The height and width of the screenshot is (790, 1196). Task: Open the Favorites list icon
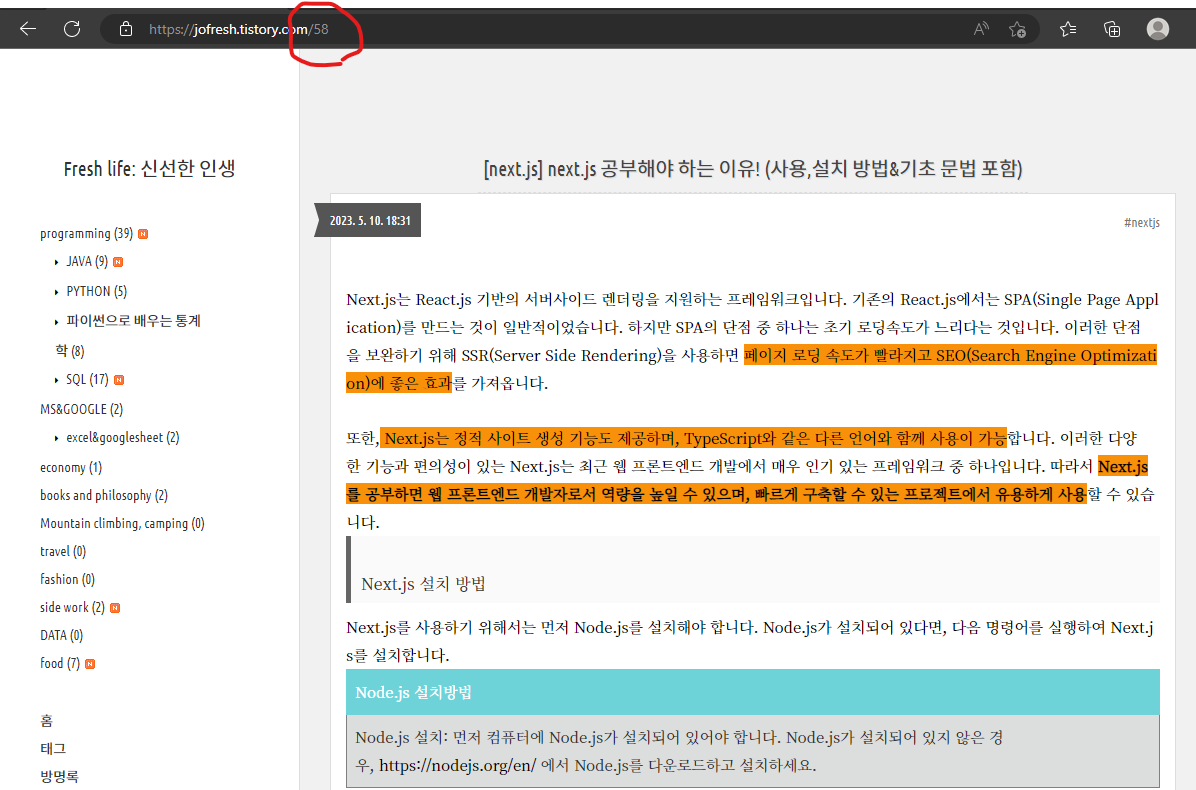point(1068,29)
